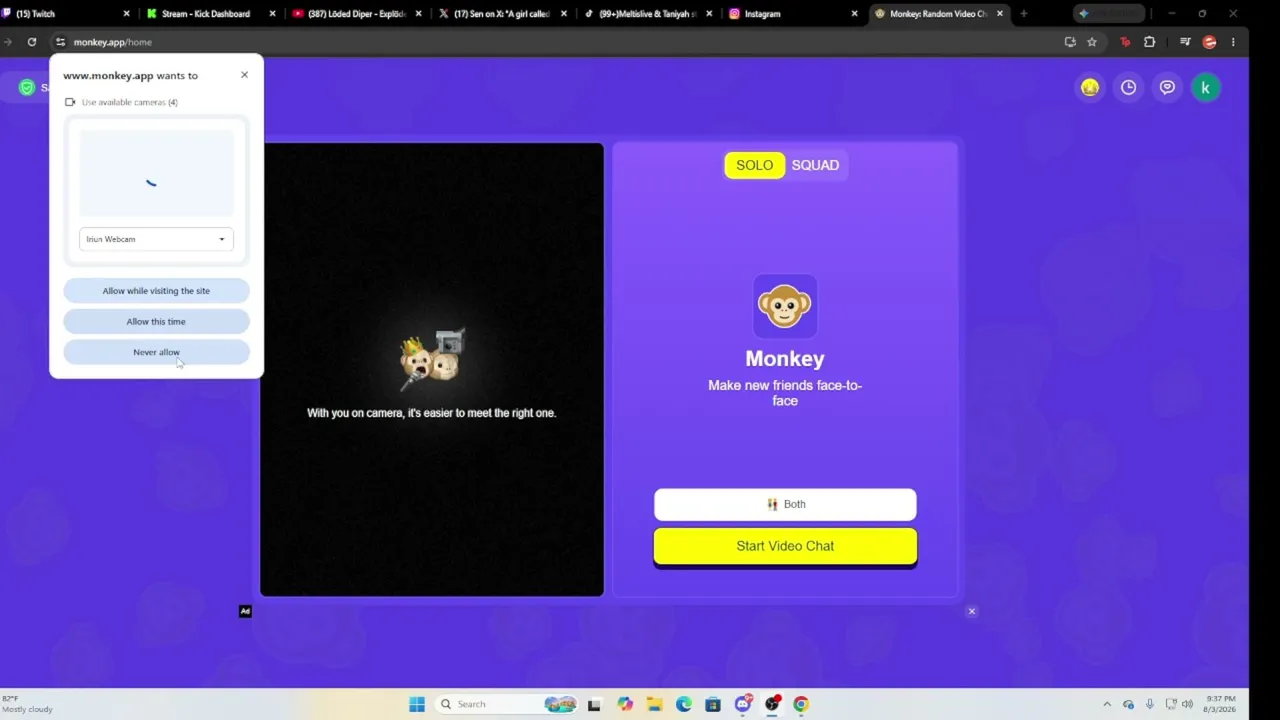Select the SOLO mode toggle
Viewport: 1280px width, 720px height.
(x=755, y=165)
